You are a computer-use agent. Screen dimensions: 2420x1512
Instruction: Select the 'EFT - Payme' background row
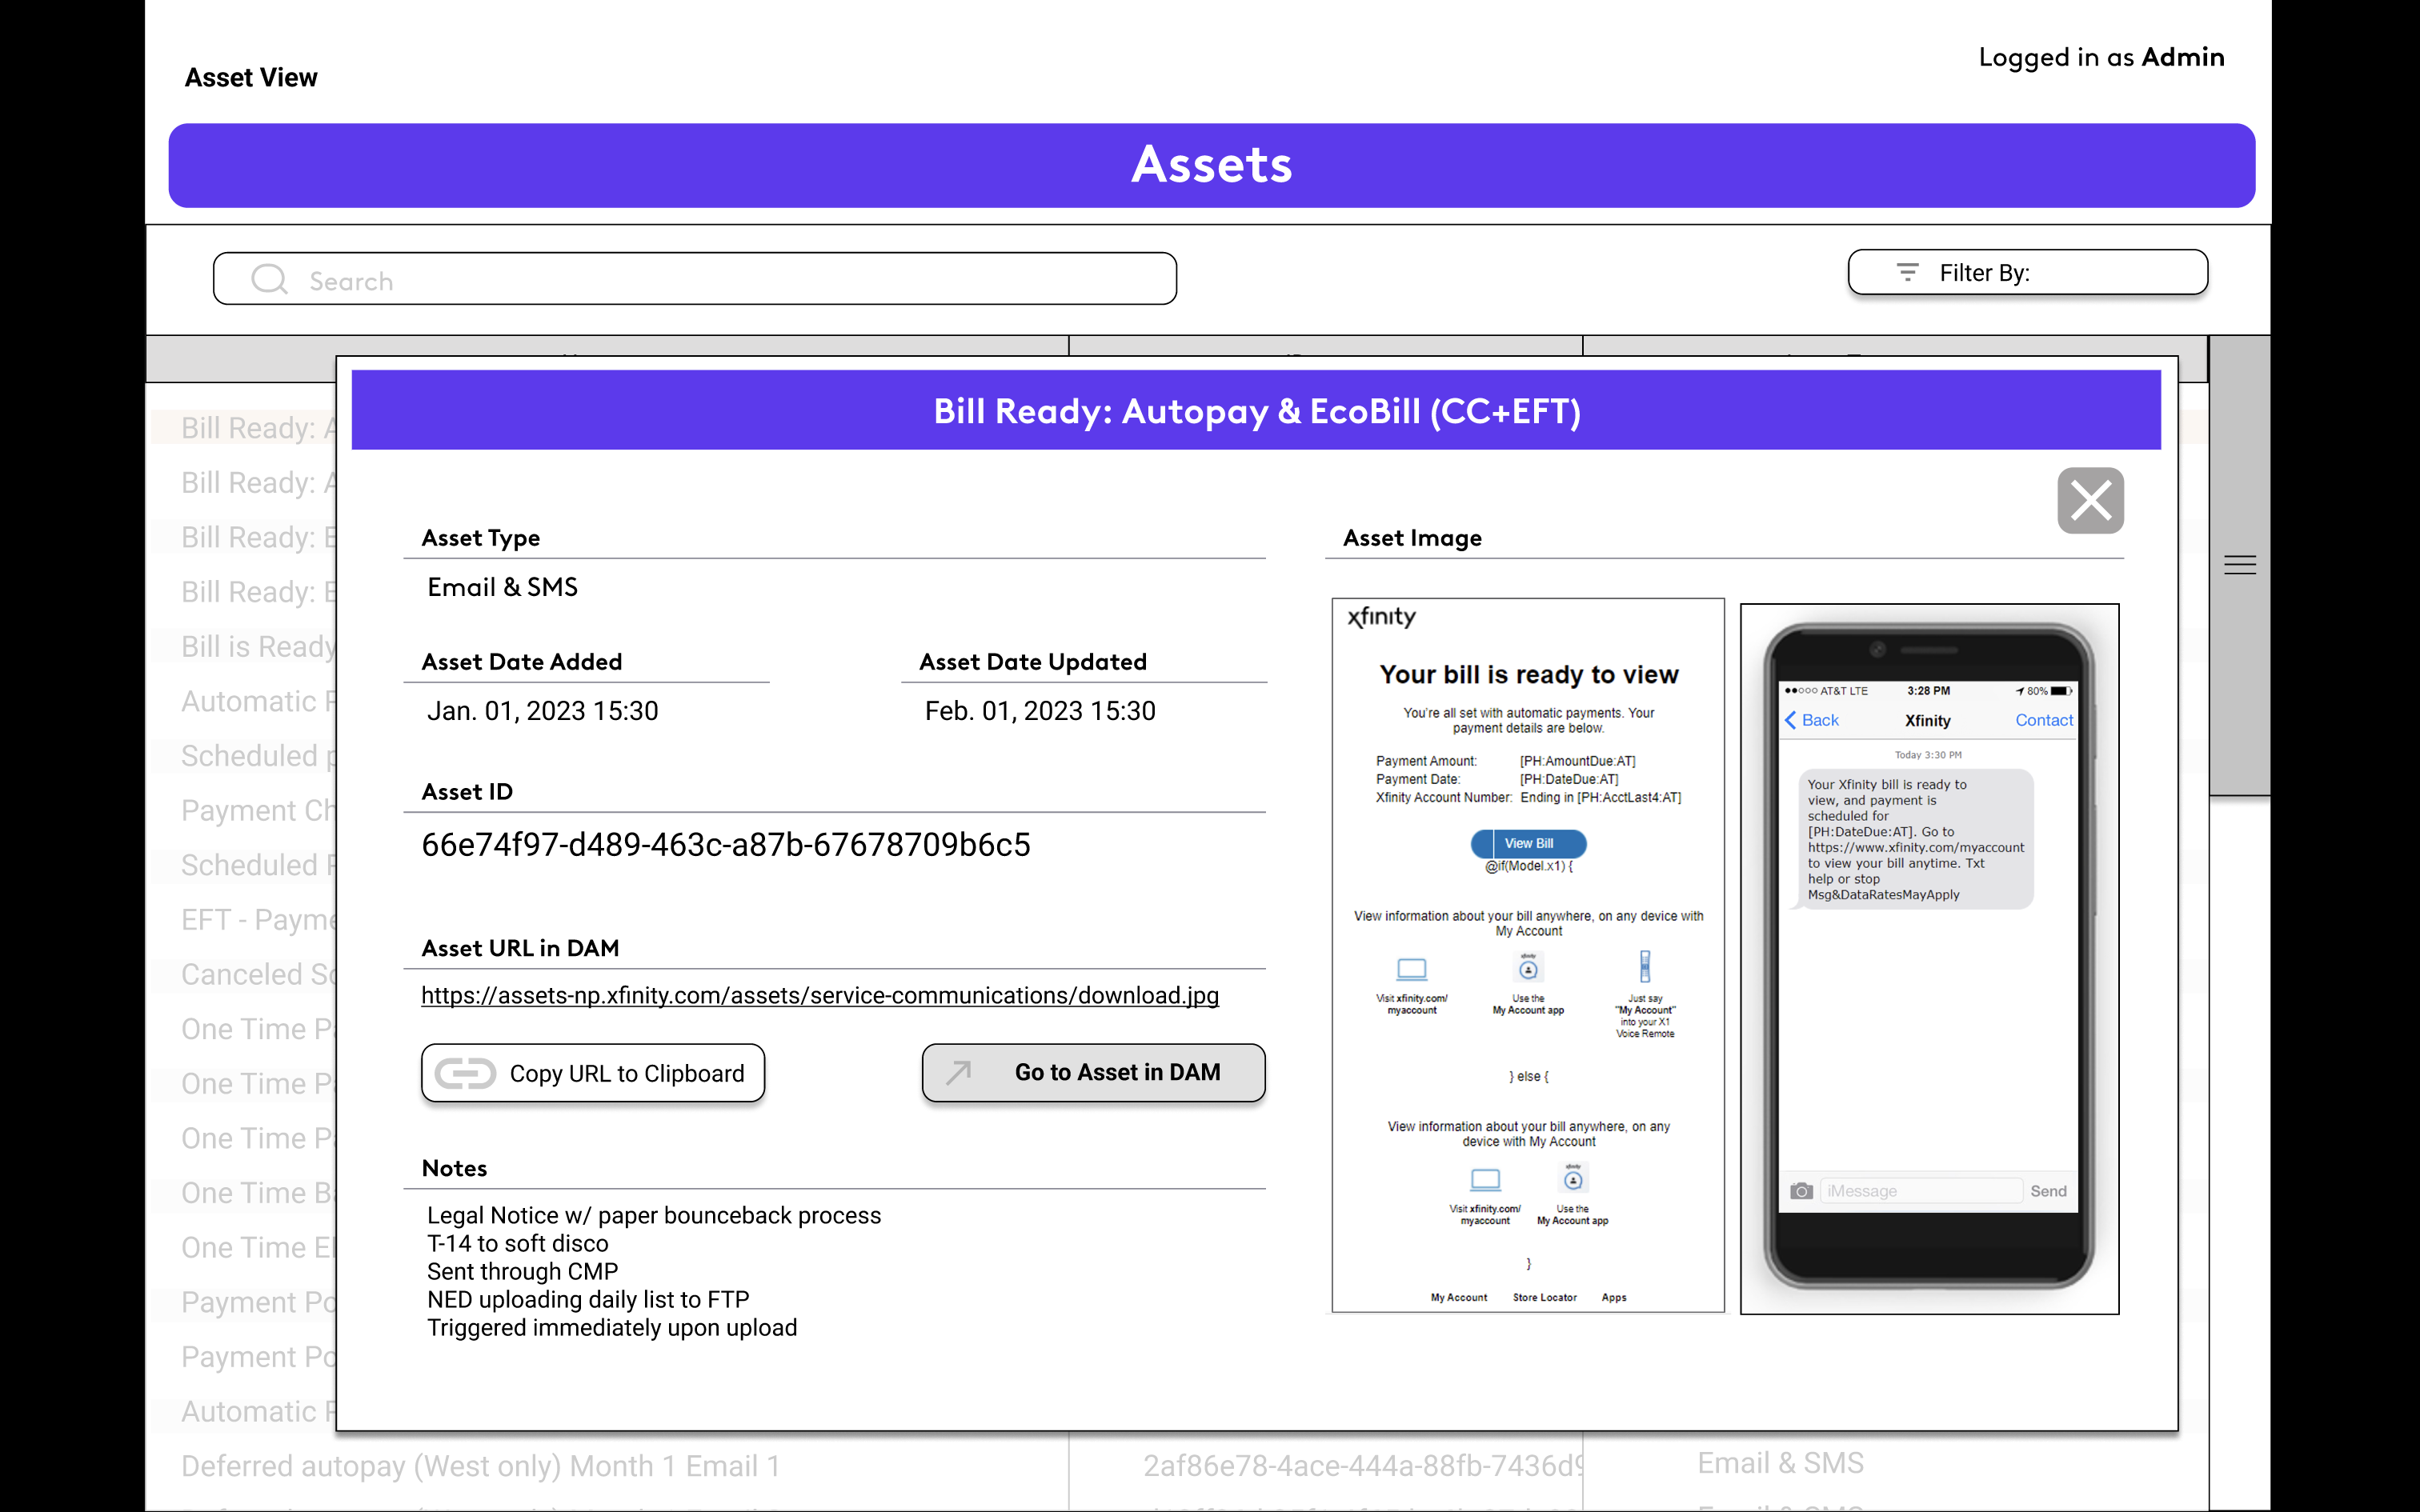pos(258,919)
